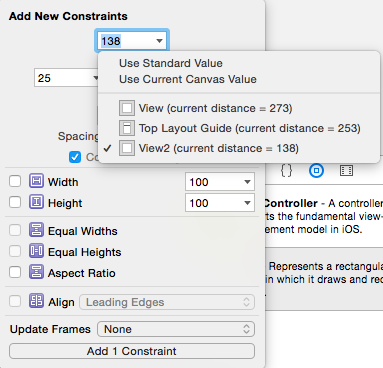The height and width of the screenshot is (368, 383).
Task: Click the Height constraint icon
Action: (x=36, y=202)
